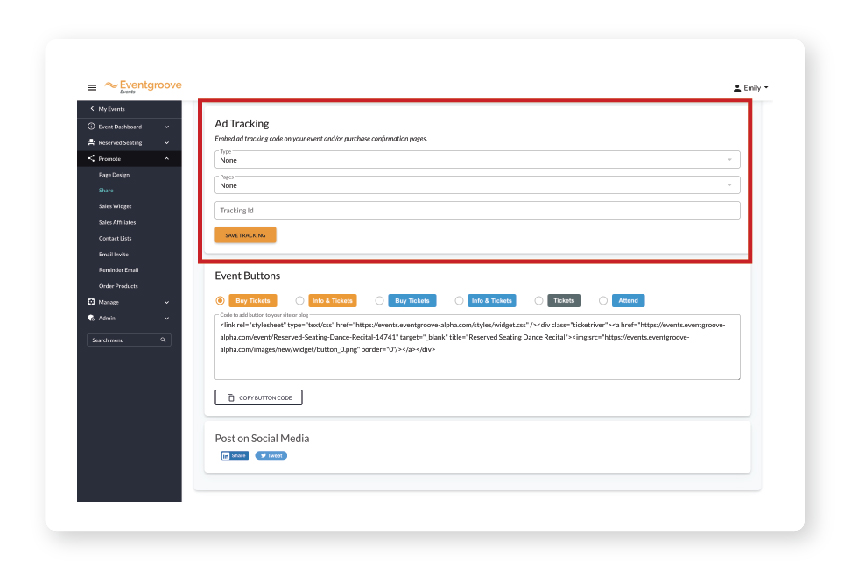Click the orange Buy Tickets button preview
The width and height of the screenshot is (851, 576).
coord(253,301)
